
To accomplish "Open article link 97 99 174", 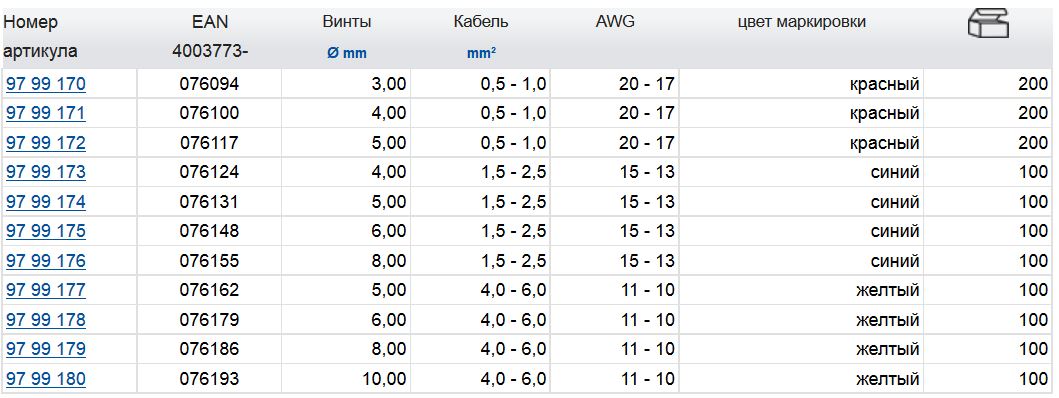I will coord(46,202).
